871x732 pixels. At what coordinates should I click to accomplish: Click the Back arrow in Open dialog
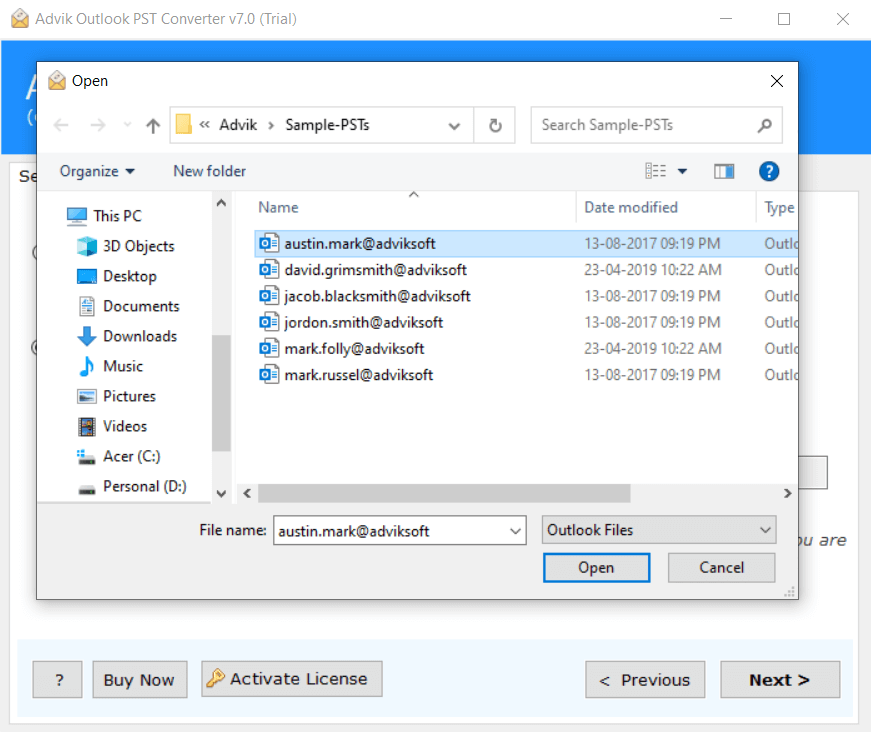(61, 126)
